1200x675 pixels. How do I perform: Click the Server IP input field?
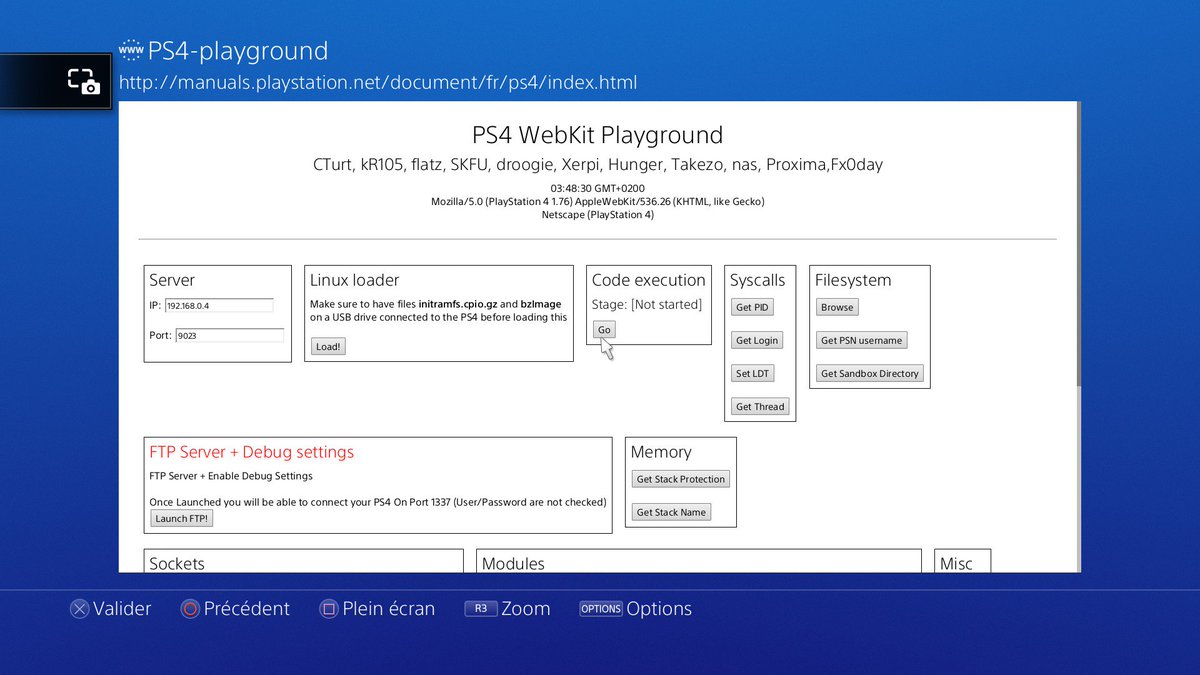[x=219, y=306]
